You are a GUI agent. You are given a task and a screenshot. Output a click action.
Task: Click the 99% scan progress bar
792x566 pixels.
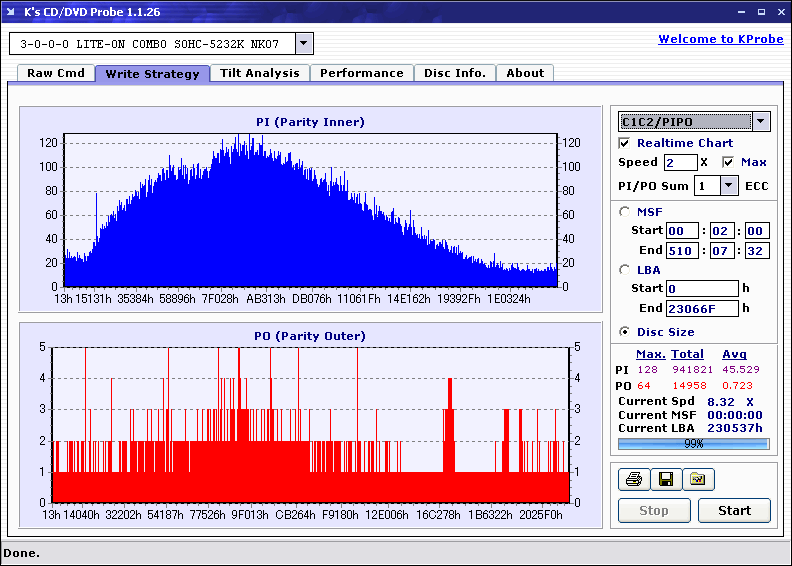(x=693, y=443)
